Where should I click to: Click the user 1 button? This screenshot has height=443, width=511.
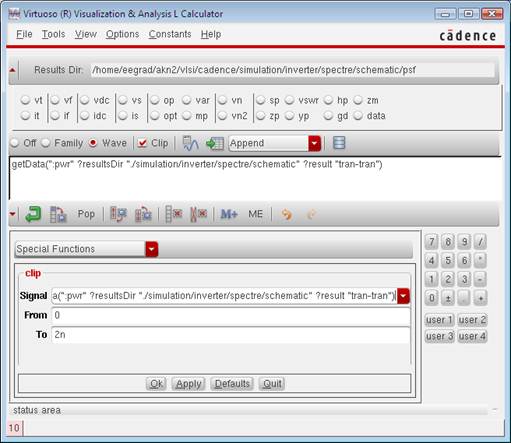tap(439, 320)
